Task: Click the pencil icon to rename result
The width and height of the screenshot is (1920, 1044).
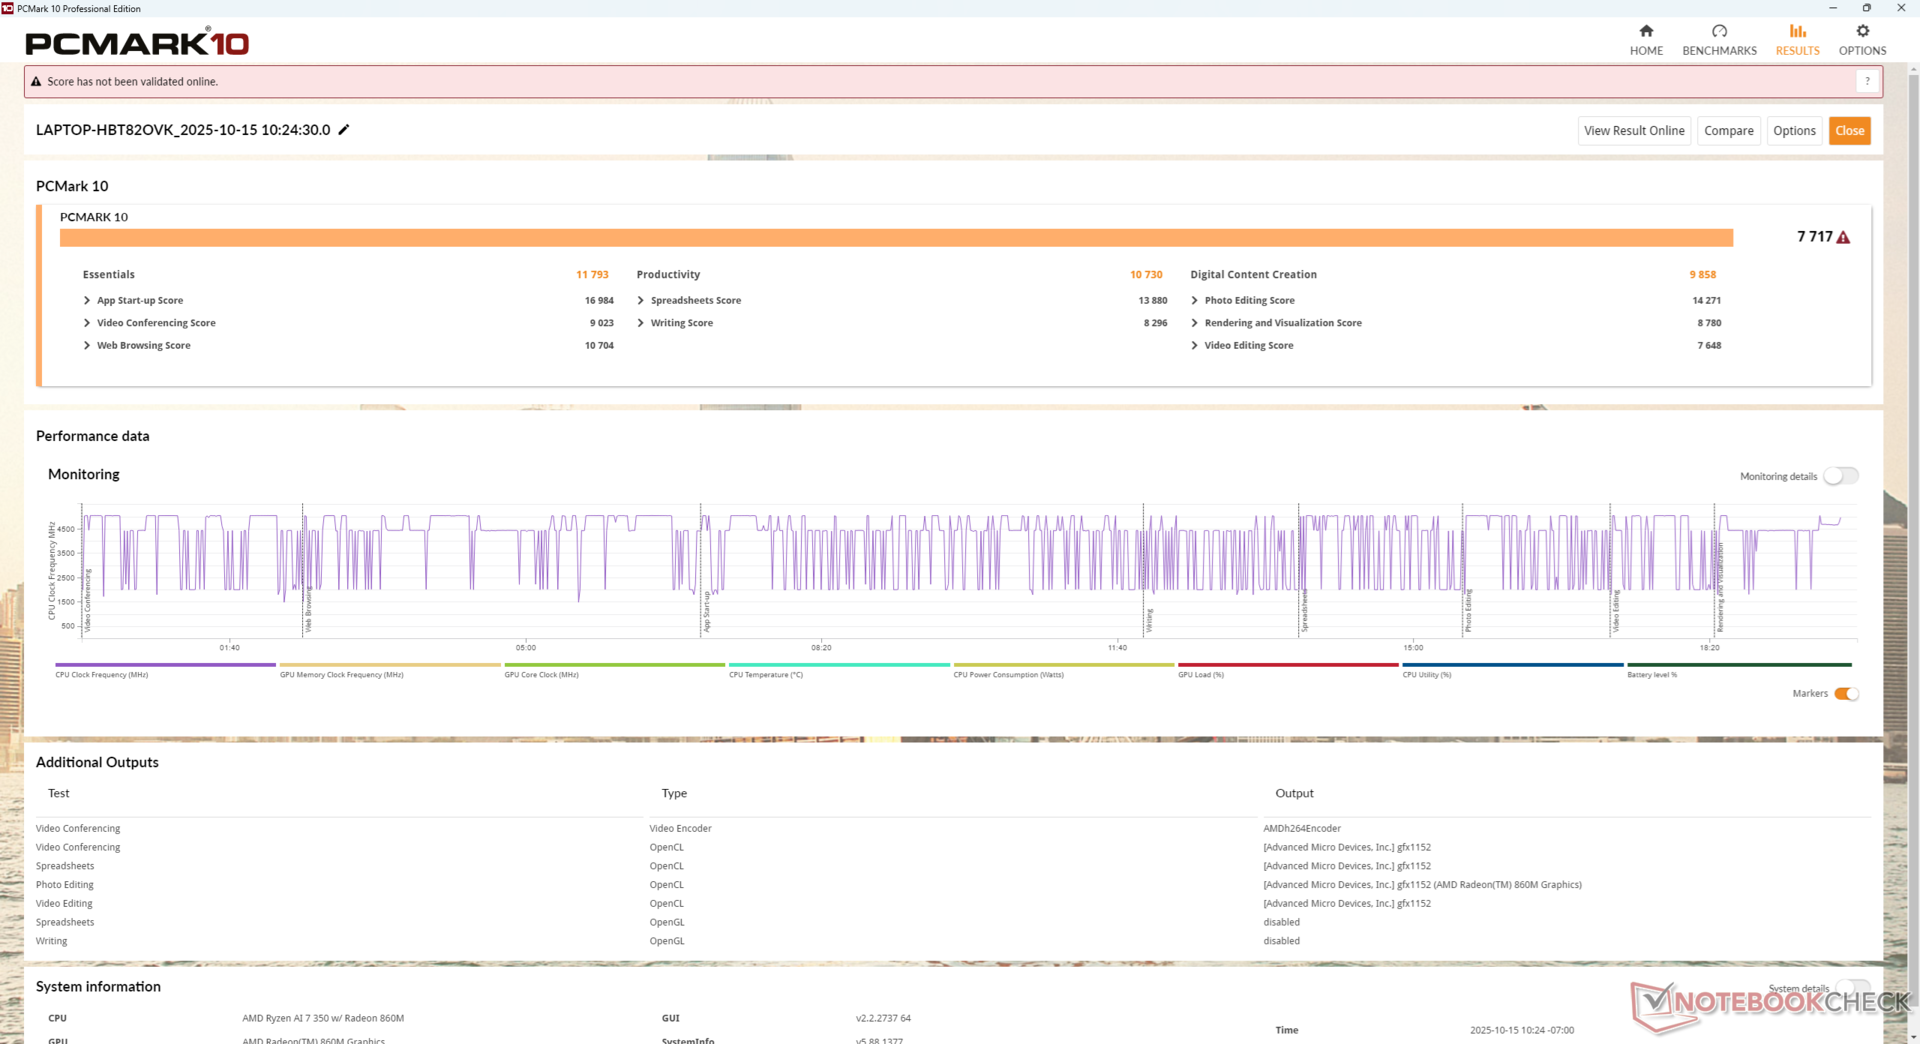Action: pyautogui.click(x=344, y=130)
